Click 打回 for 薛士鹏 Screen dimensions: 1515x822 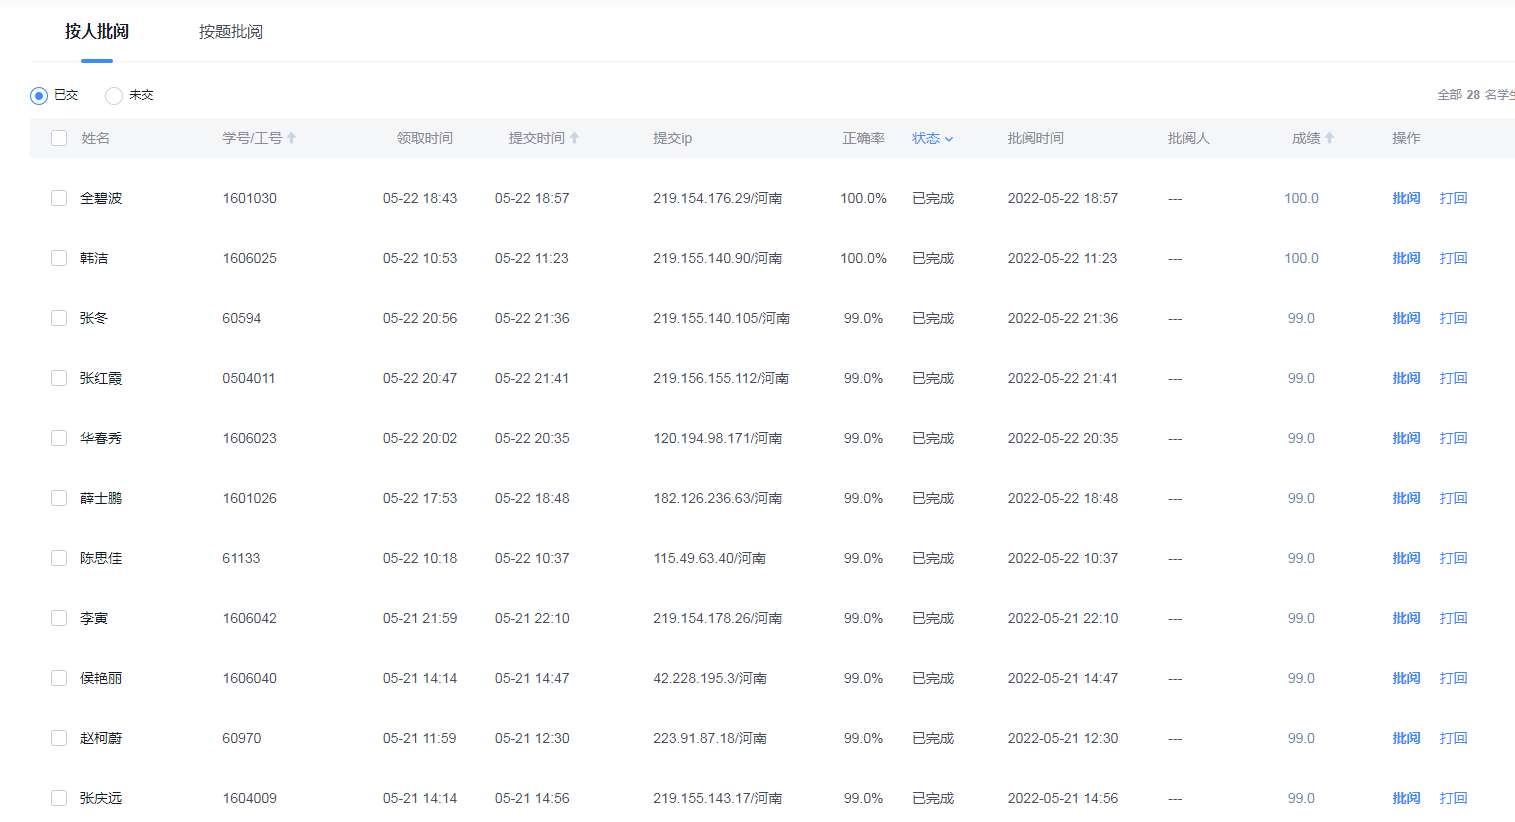[x=1453, y=498]
